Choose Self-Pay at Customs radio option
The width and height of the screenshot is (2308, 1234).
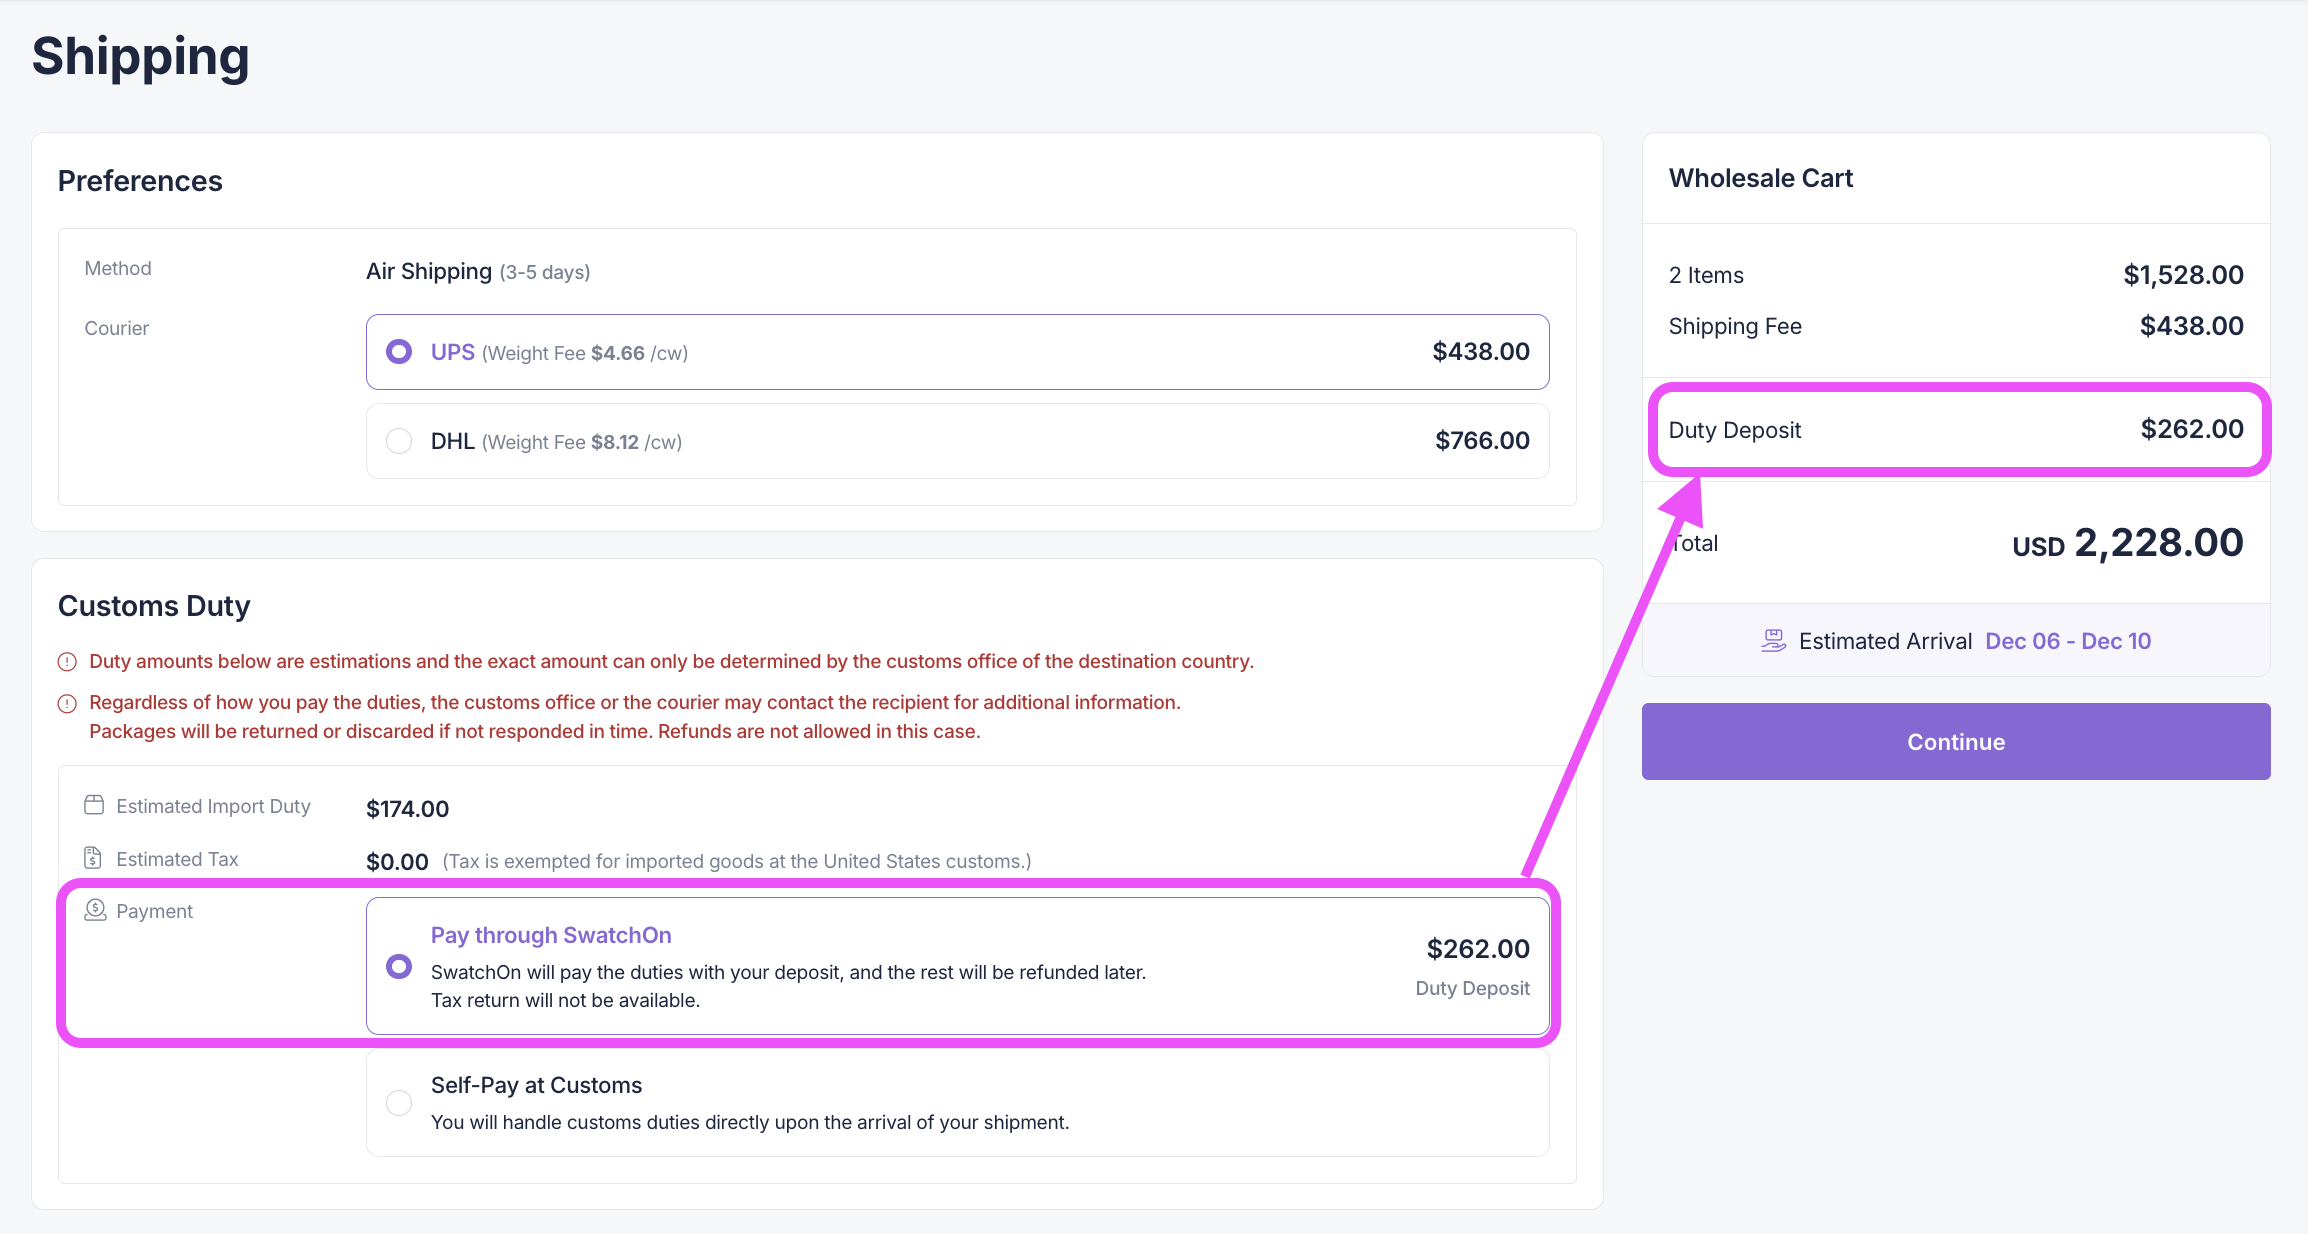[399, 1103]
